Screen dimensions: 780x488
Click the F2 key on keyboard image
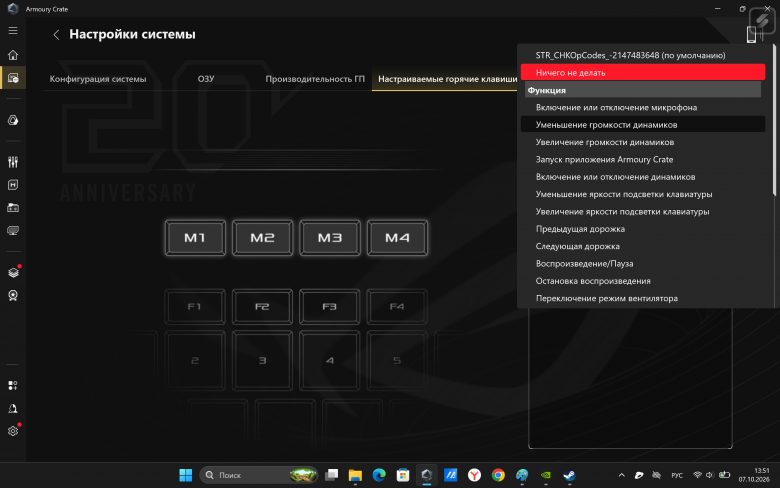[262, 306]
